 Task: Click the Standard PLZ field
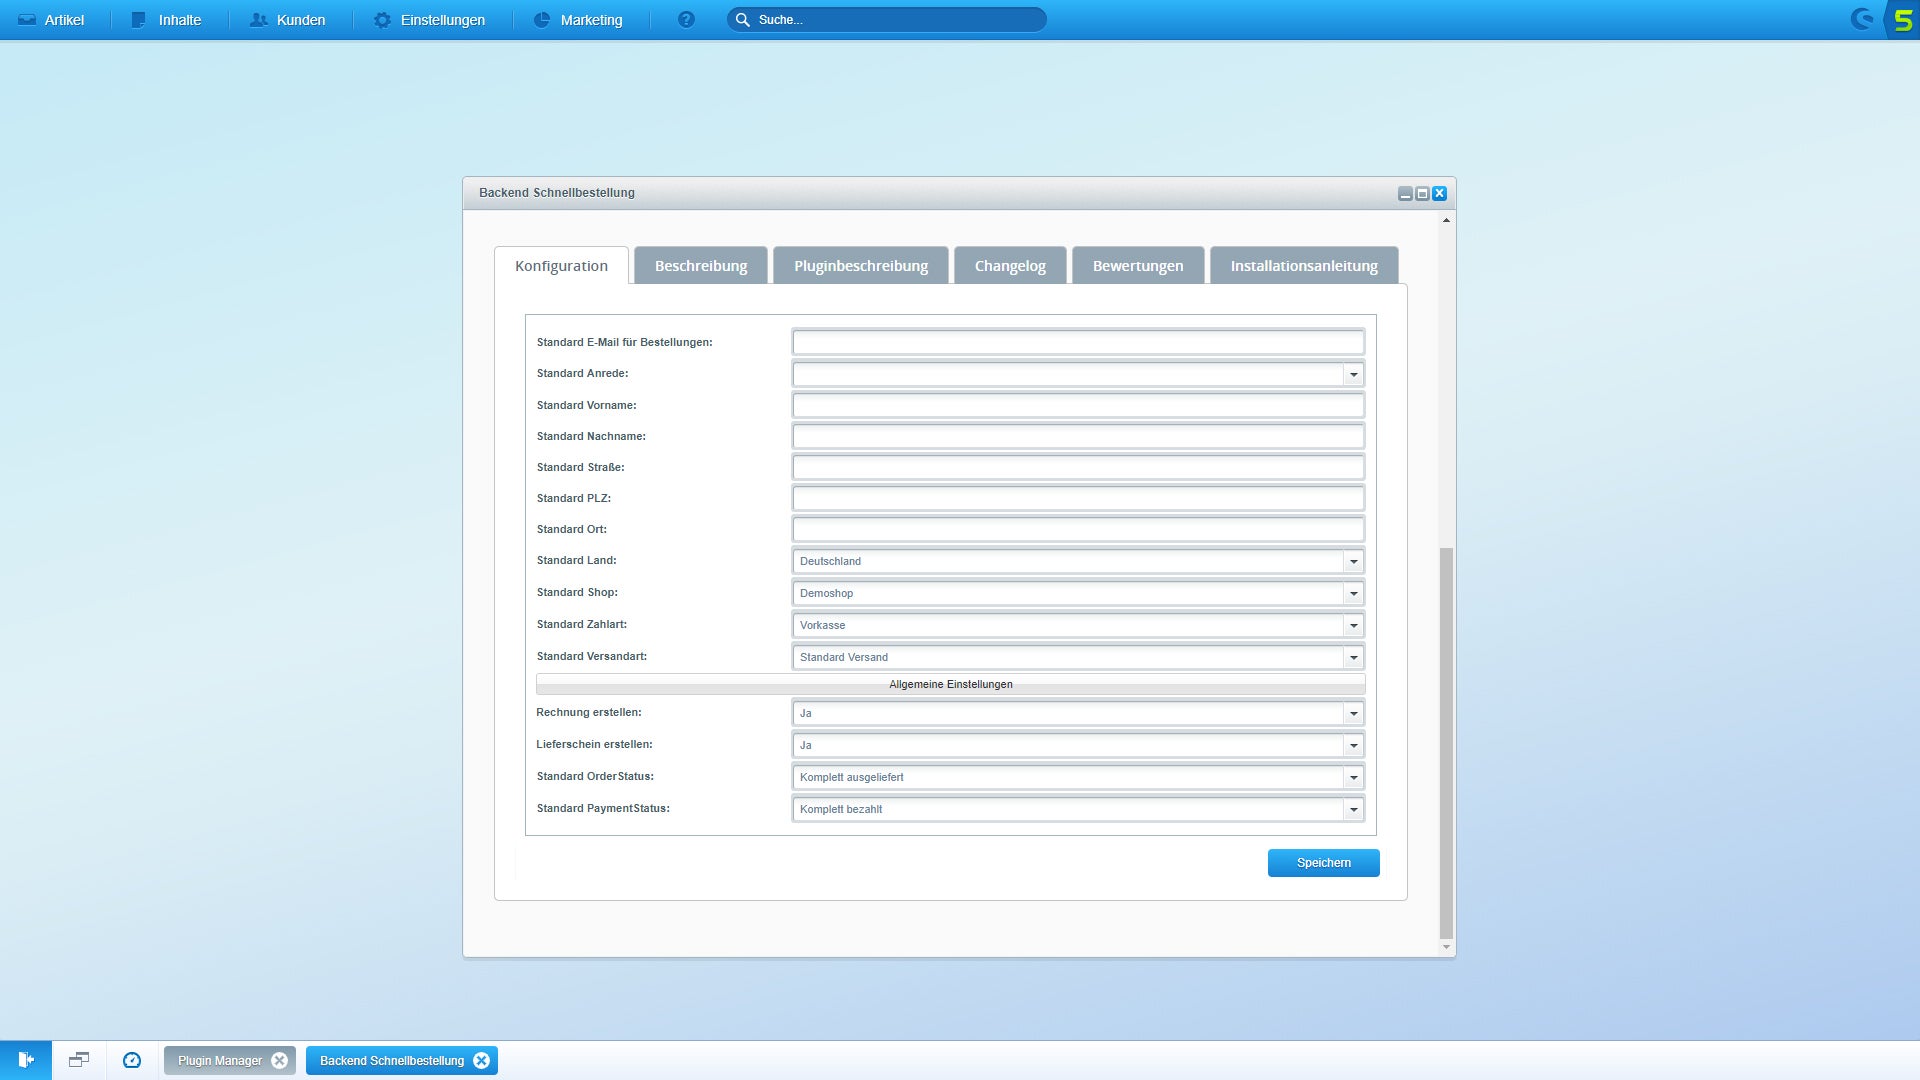[1078, 498]
